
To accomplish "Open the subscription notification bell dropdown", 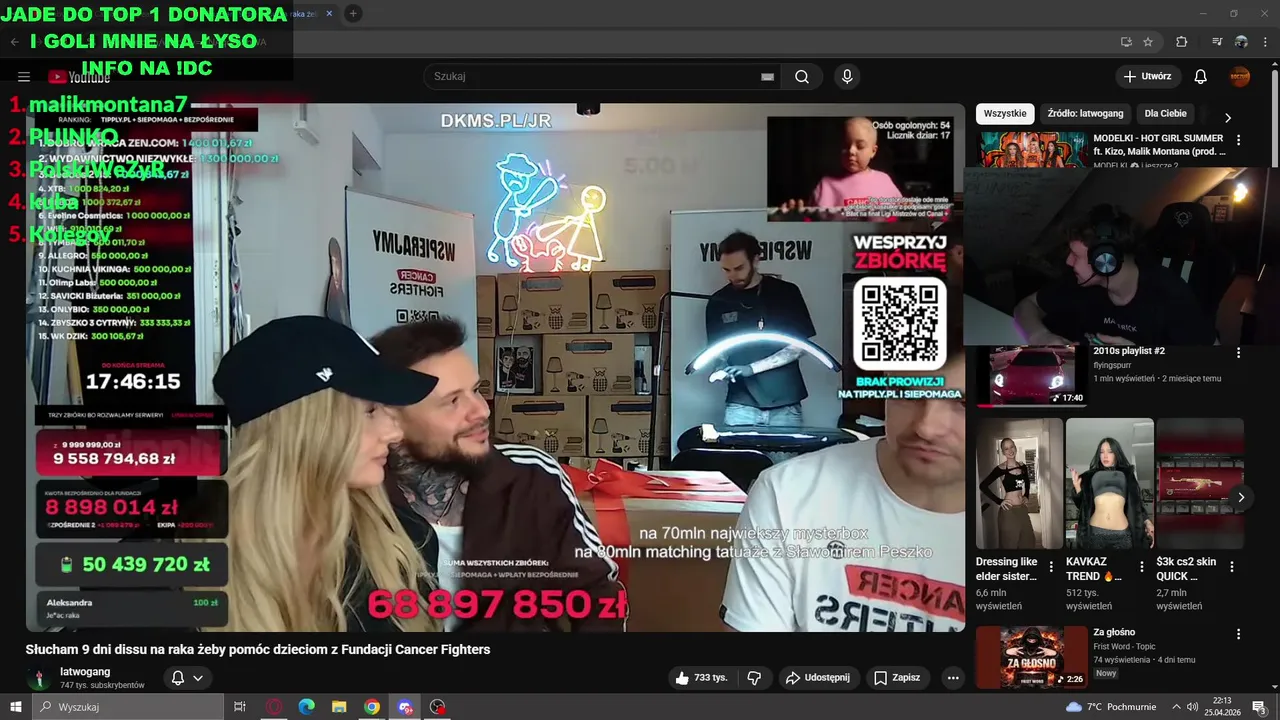I will coord(187,678).
